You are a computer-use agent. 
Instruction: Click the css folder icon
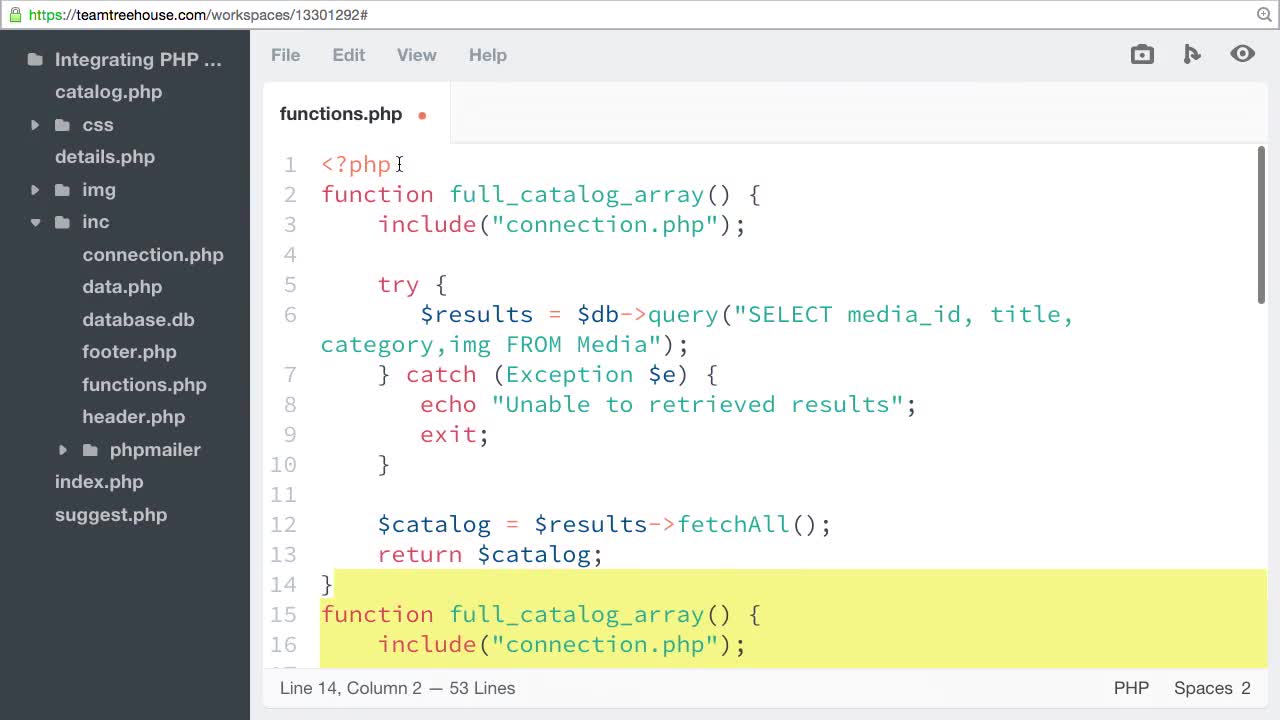click(62, 125)
